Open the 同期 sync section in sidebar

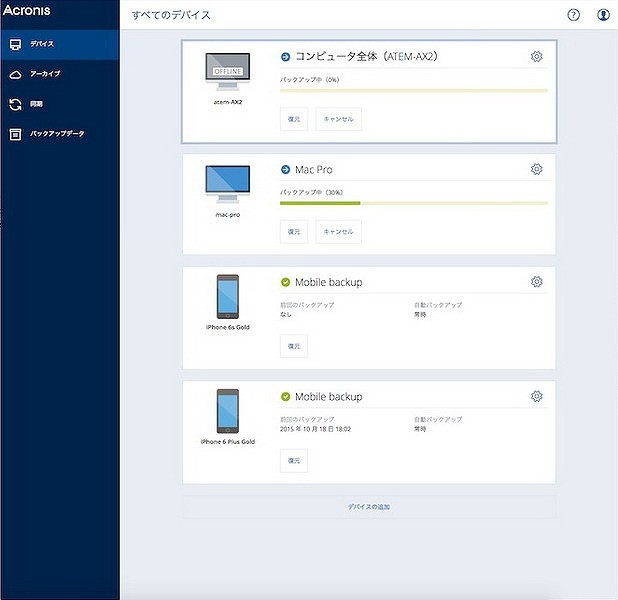60,104
